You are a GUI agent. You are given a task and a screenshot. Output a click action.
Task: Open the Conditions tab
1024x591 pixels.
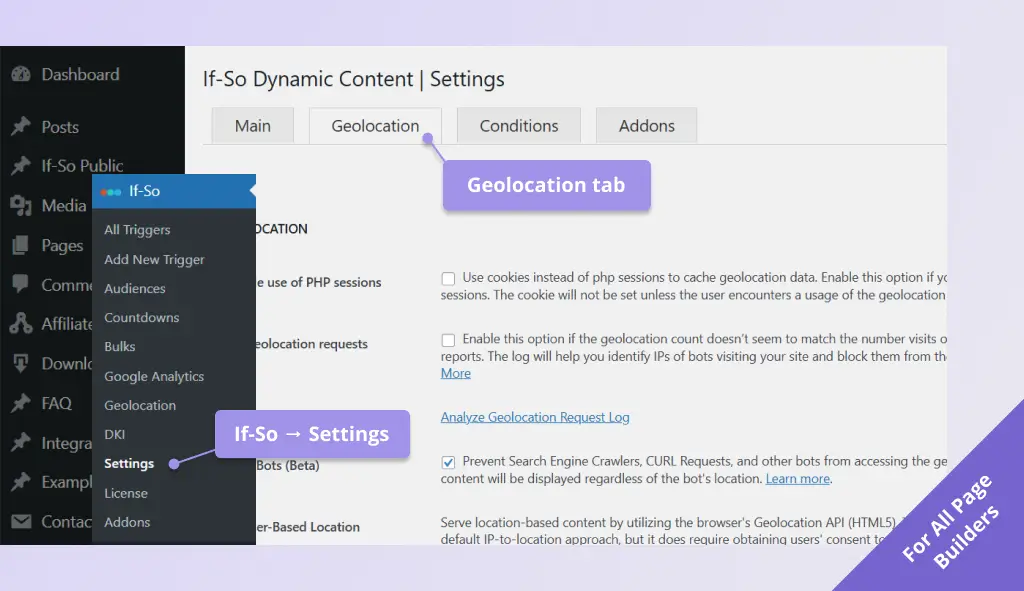pyautogui.click(x=518, y=126)
